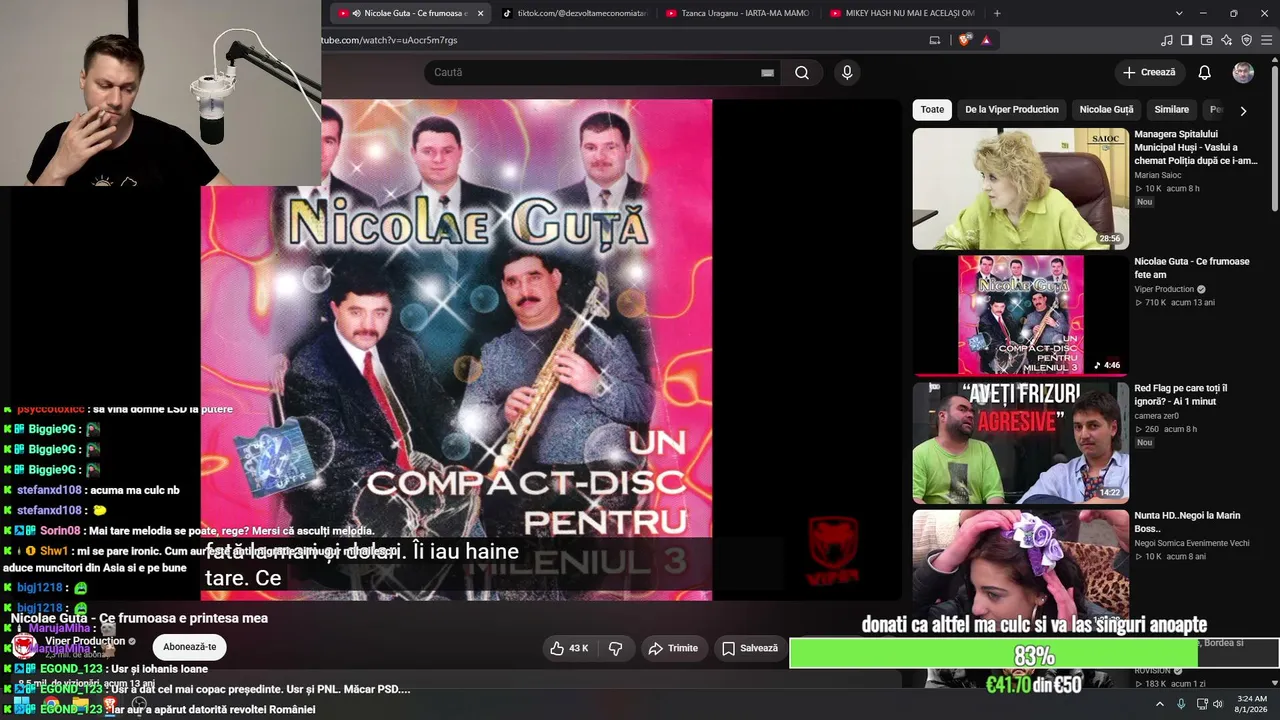The height and width of the screenshot is (720, 1280).
Task: Open the Brave Wallet icon
Action: click(x=1206, y=40)
